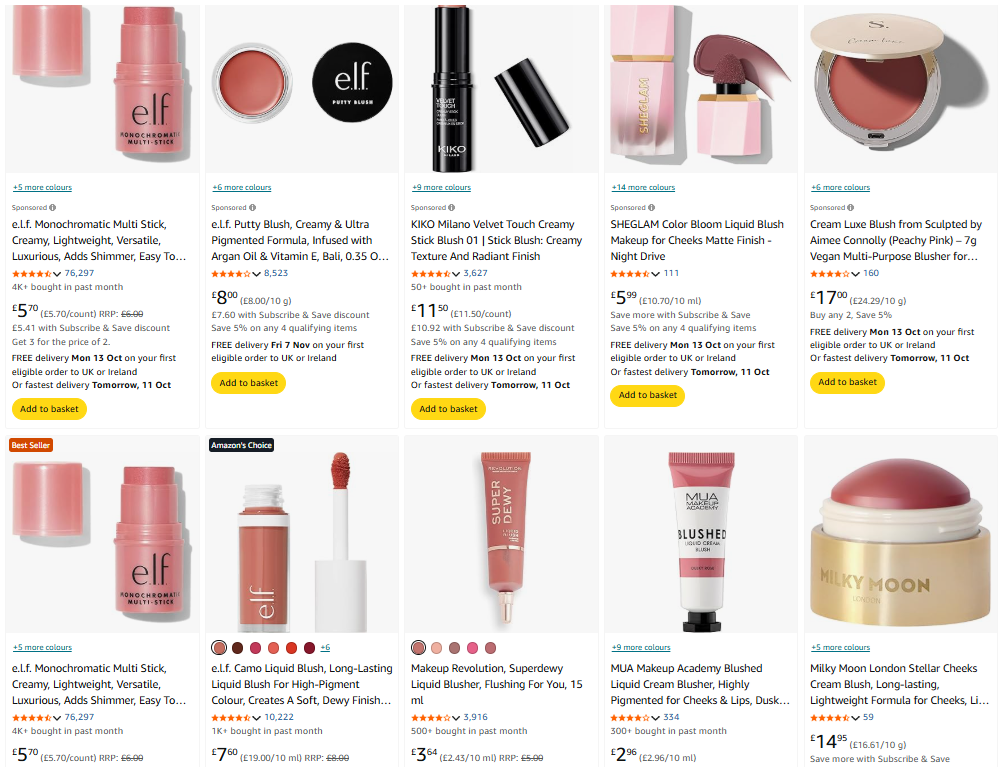Open +6 more swatches for e.l.f. Camo Blush

pos(325,648)
